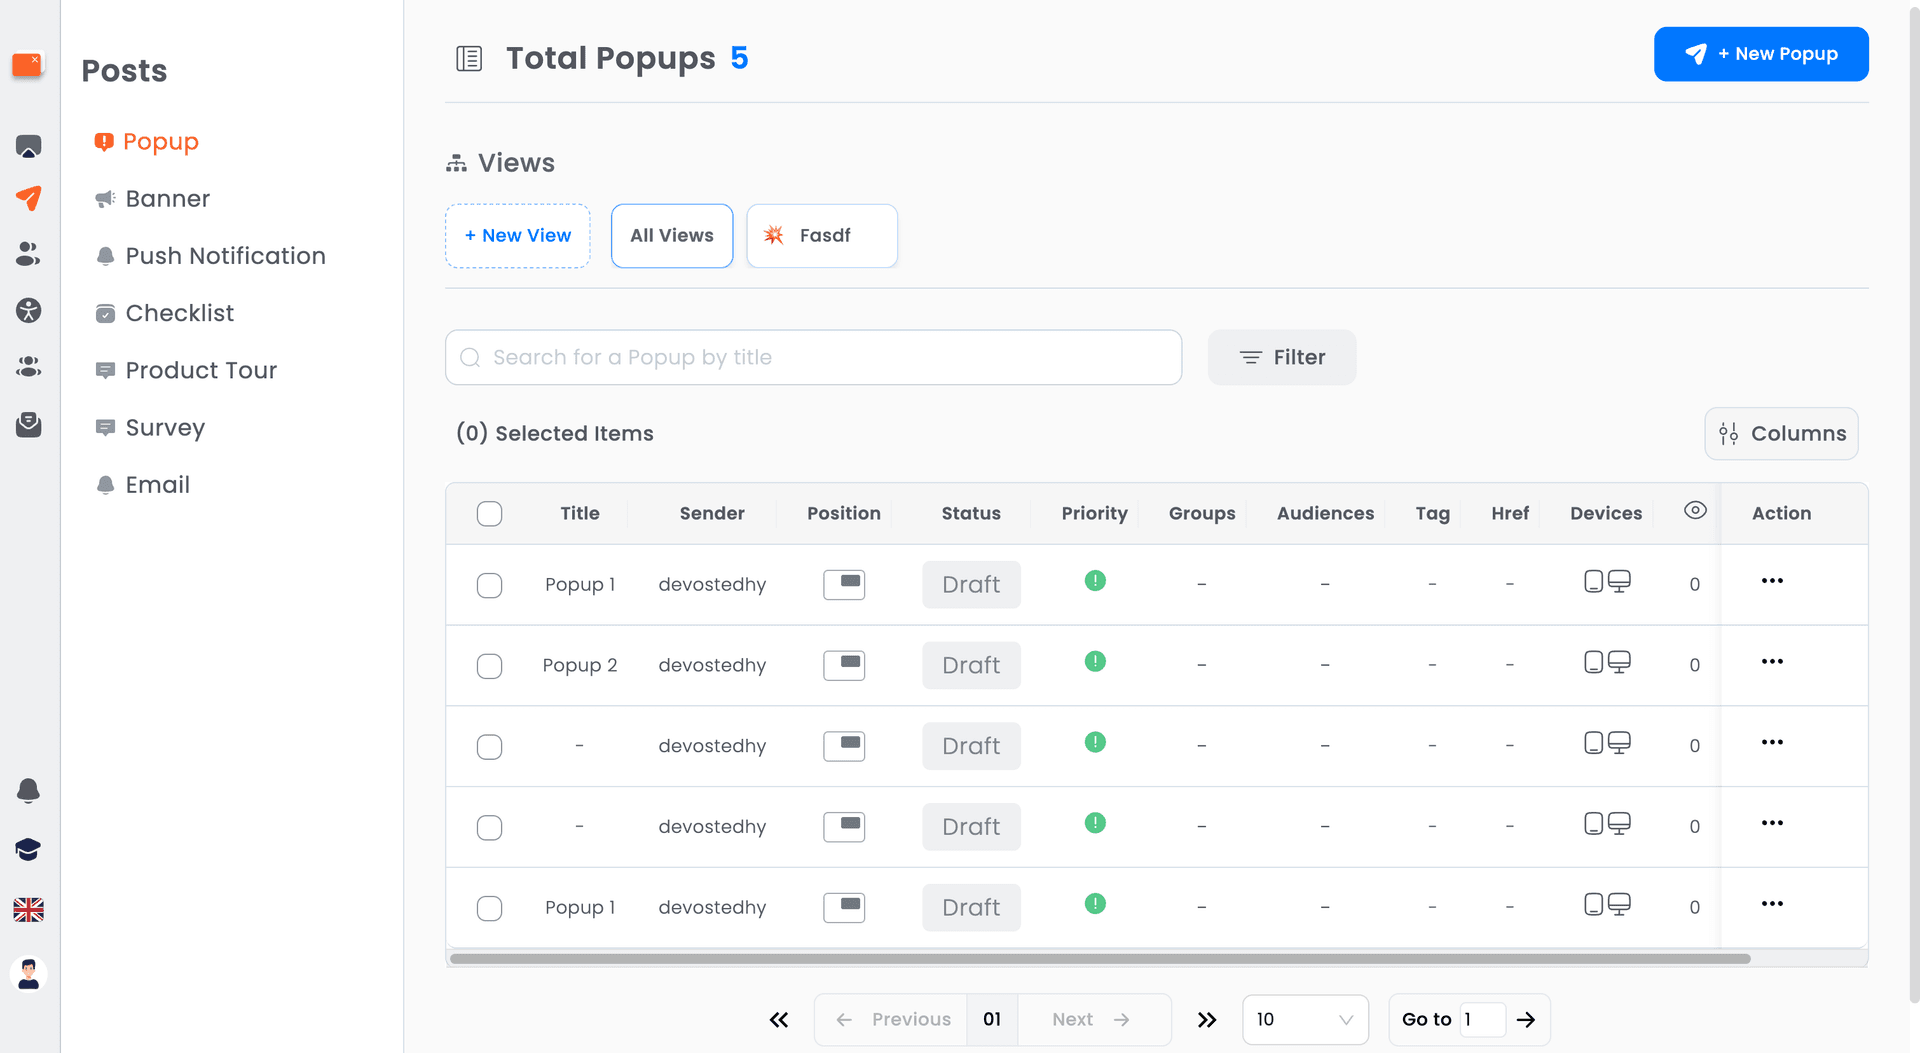Switch to the Fasdf view tab
This screenshot has width=1920, height=1053.
pyautogui.click(x=822, y=236)
